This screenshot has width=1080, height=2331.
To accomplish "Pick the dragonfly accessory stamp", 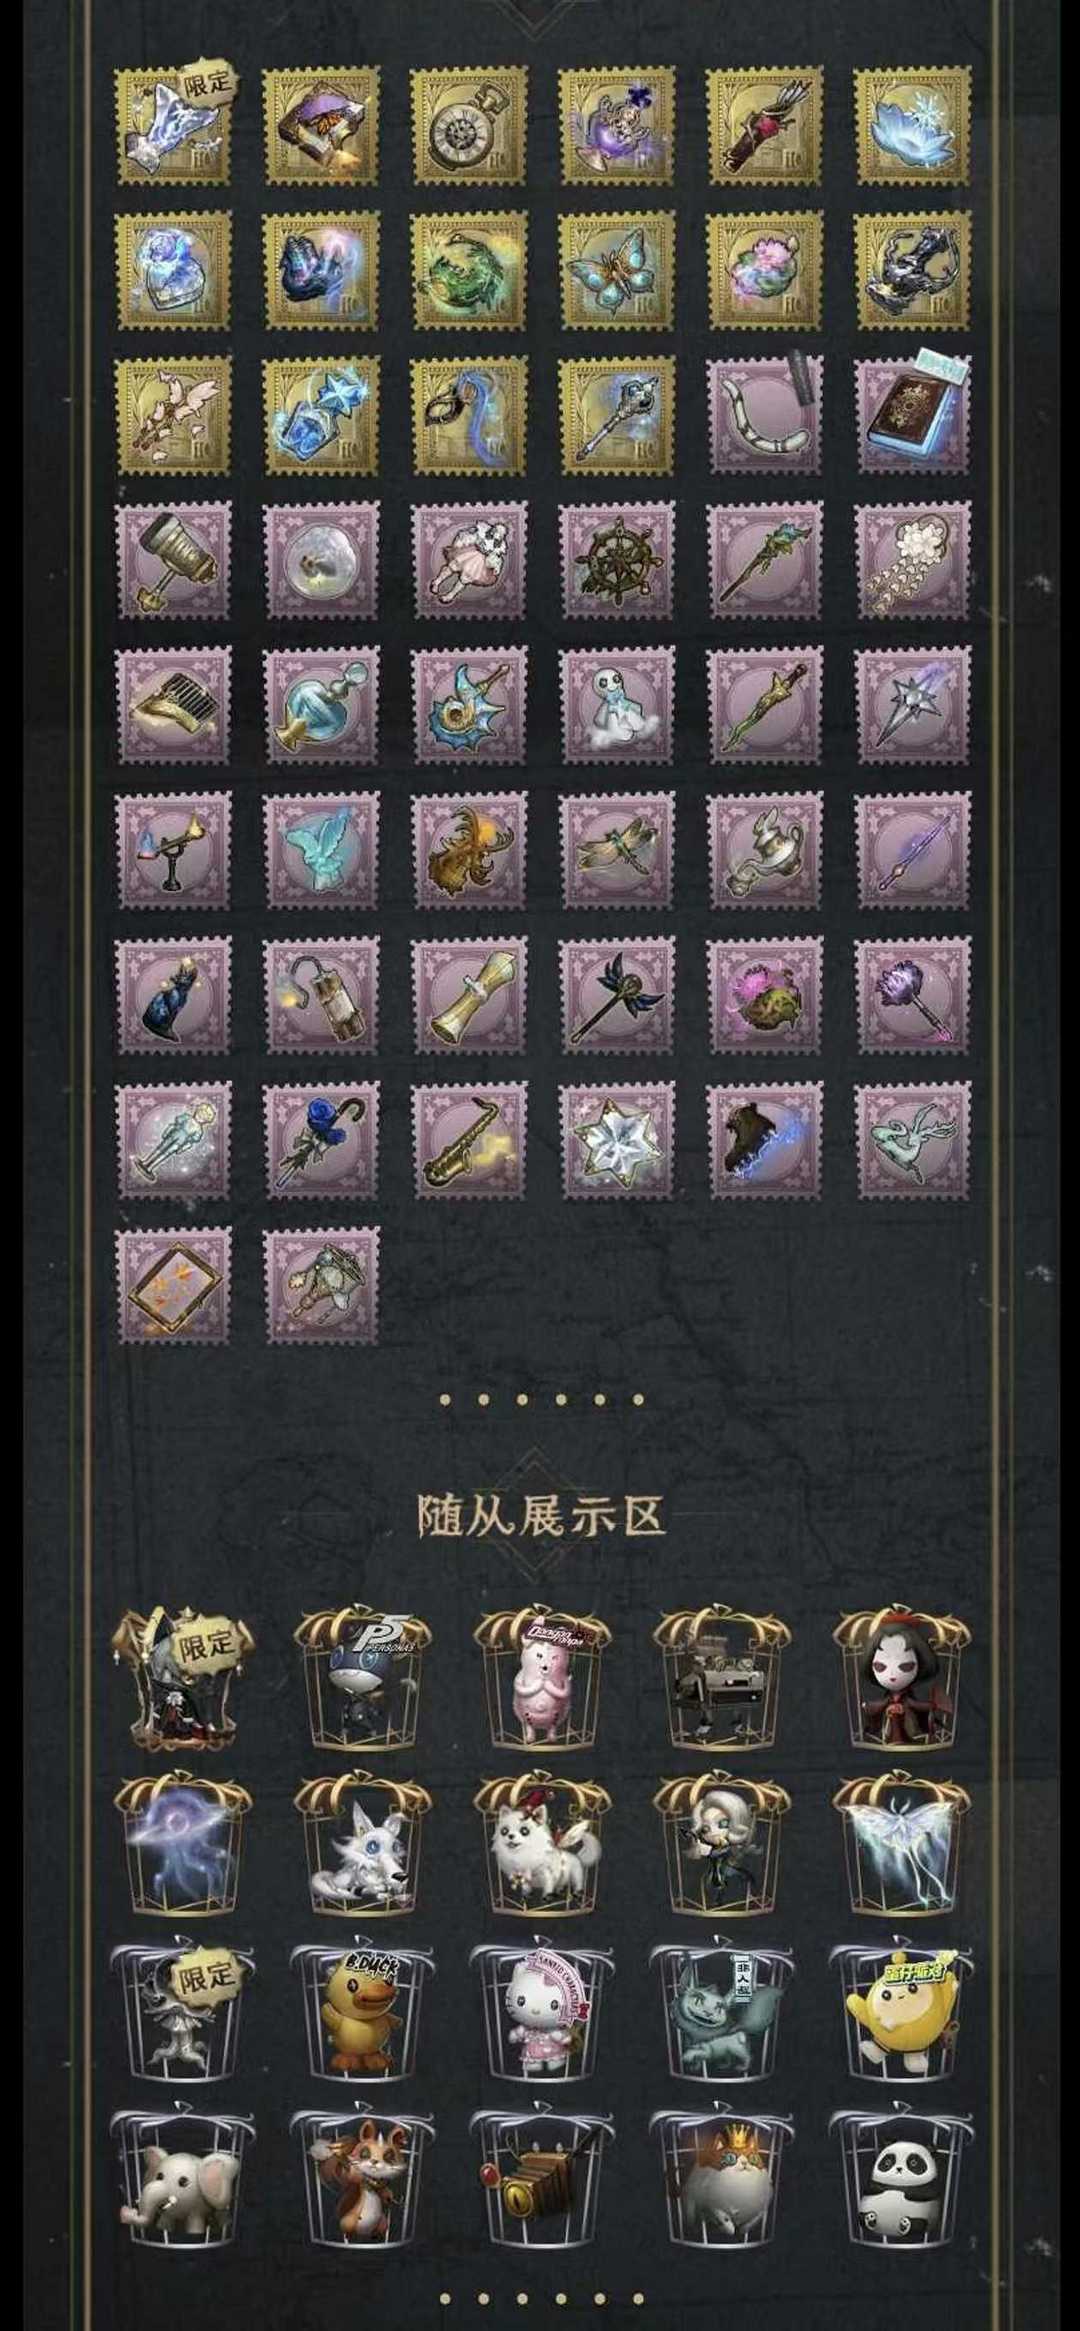I will pyautogui.click(x=617, y=851).
